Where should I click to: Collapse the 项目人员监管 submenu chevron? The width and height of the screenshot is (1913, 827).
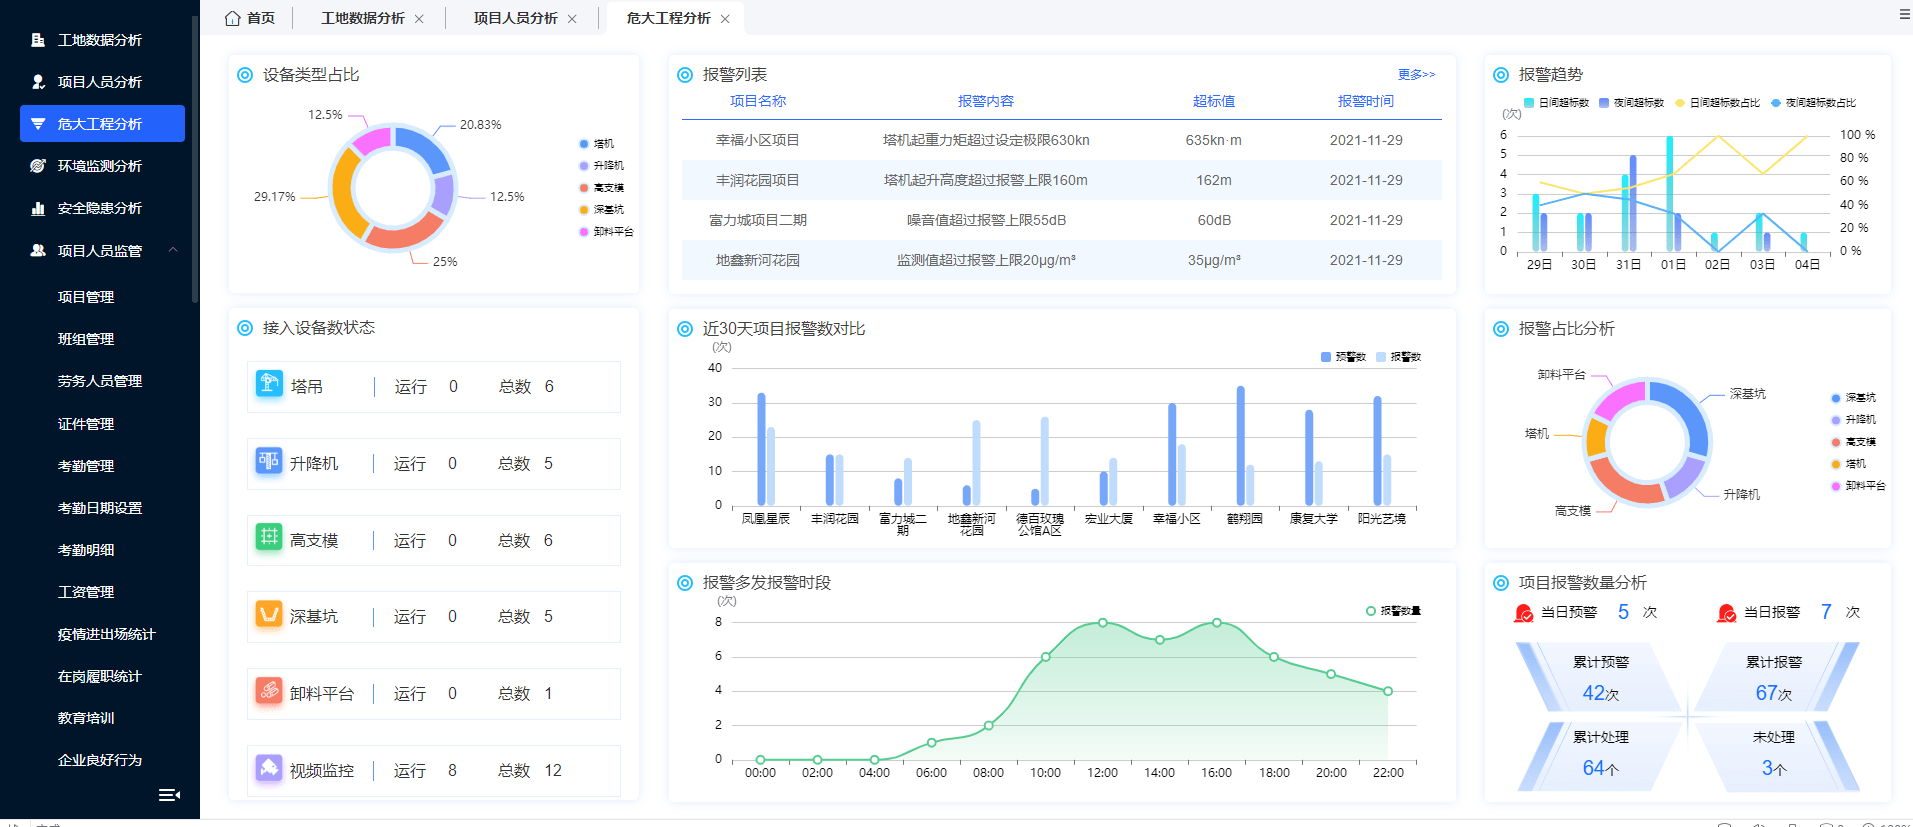pos(173,250)
